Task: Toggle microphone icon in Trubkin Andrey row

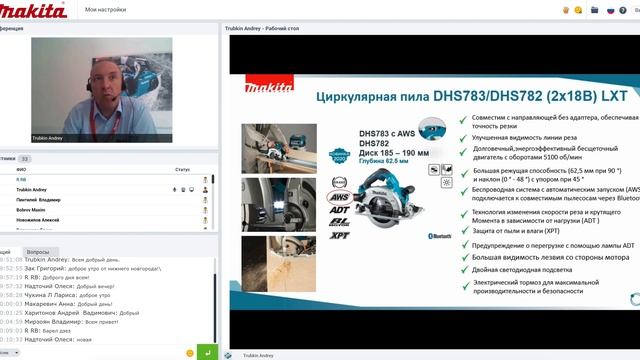Action: [x=175, y=190]
